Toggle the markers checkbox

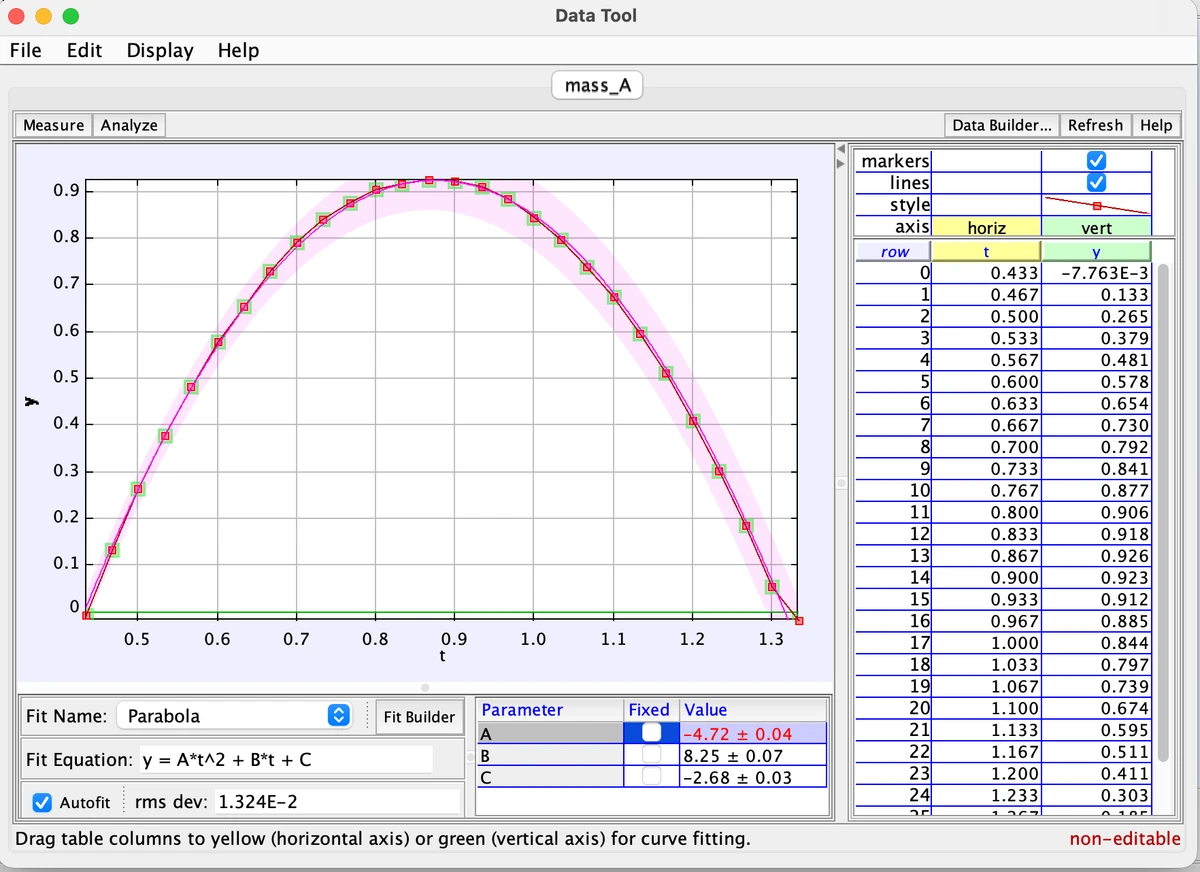pos(1096,161)
